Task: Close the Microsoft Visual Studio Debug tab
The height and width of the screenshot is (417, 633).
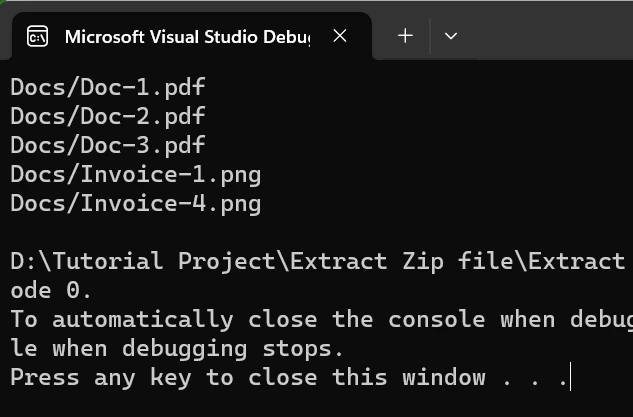Action: click(x=340, y=36)
